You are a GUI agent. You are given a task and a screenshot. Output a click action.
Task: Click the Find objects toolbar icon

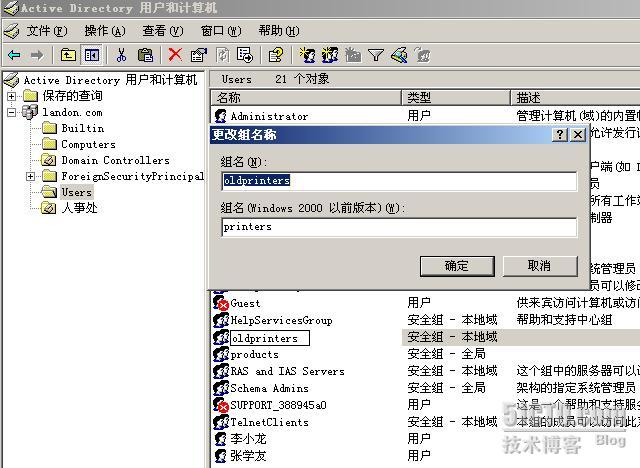tap(399, 55)
